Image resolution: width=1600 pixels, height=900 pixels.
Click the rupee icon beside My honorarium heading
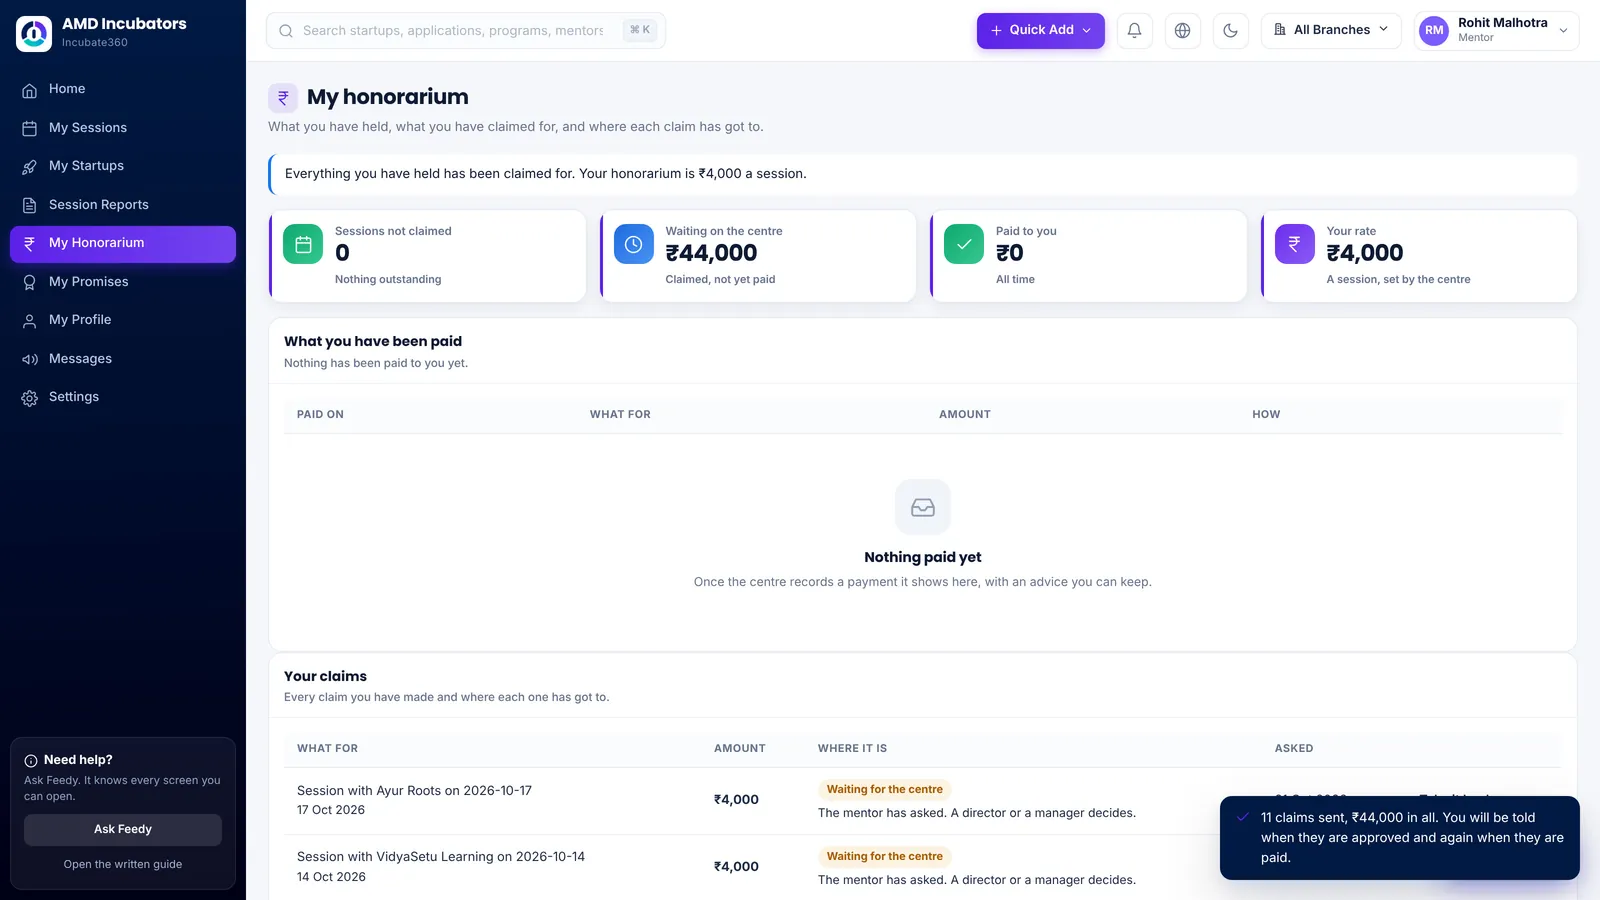(283, 97)
